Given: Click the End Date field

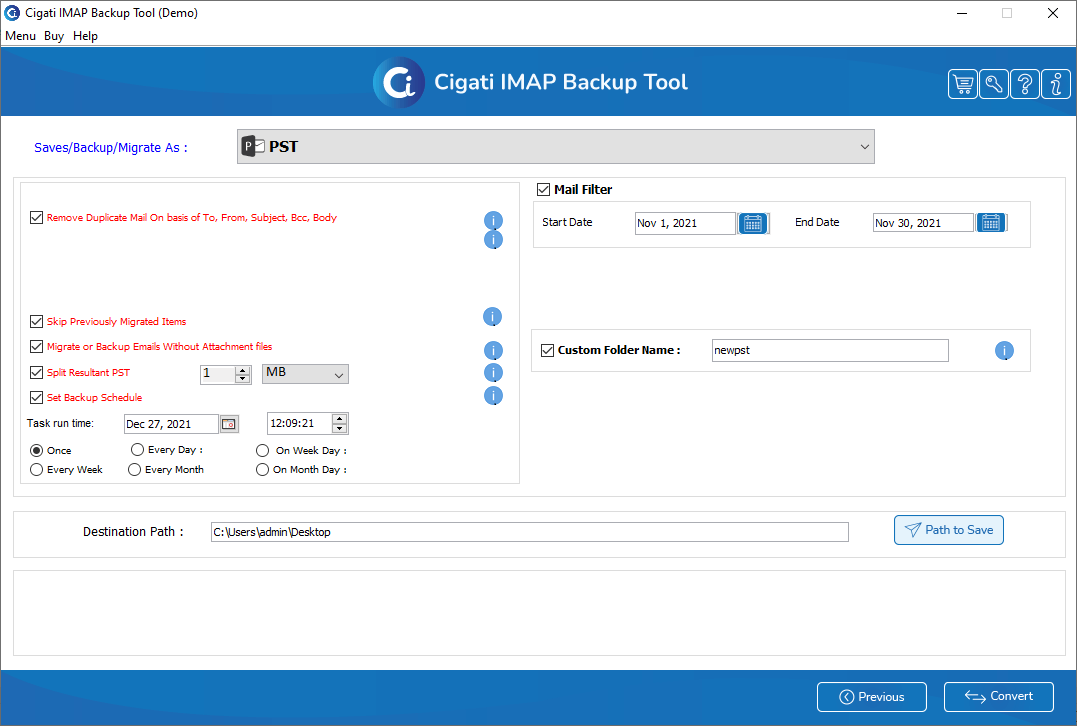Looking at the screenshot, I should (923, 223).
